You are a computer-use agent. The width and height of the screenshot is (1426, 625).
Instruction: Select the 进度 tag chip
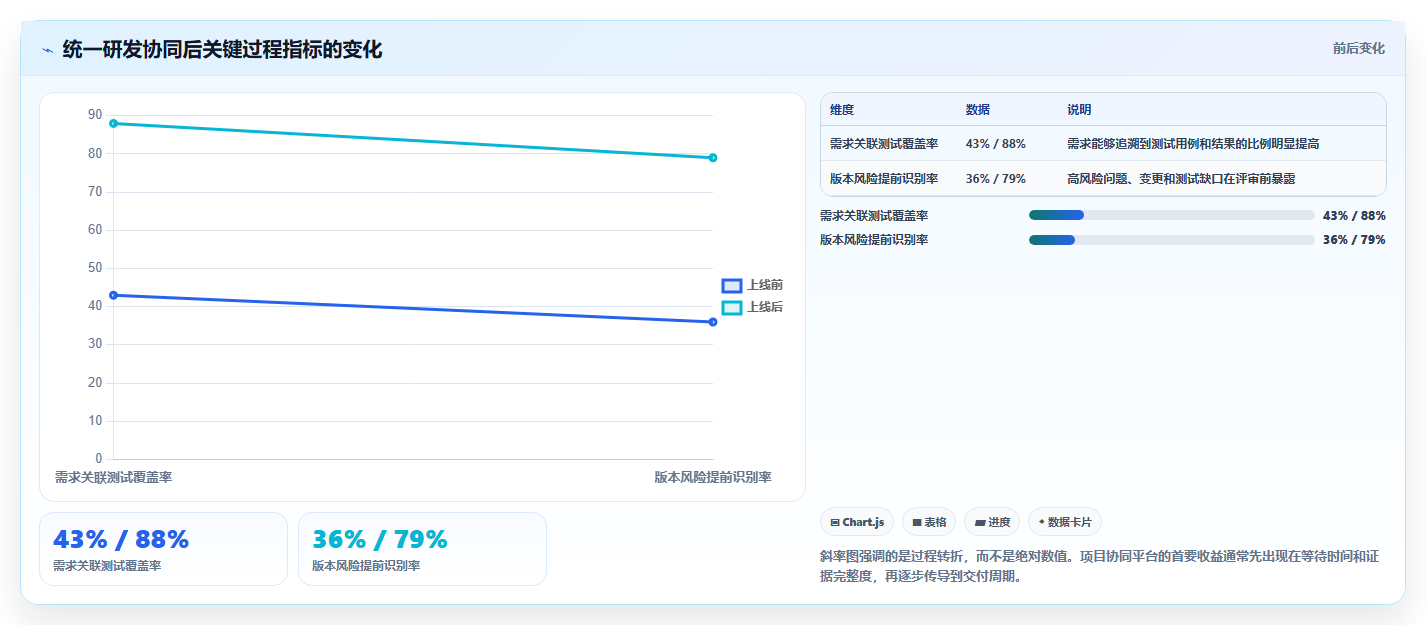[x=992, y=522]
